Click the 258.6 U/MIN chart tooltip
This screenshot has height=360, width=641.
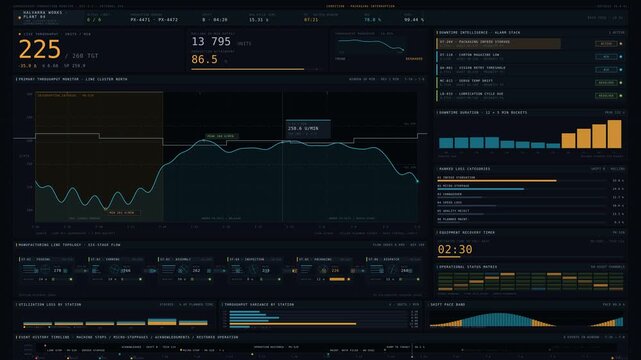308,128
